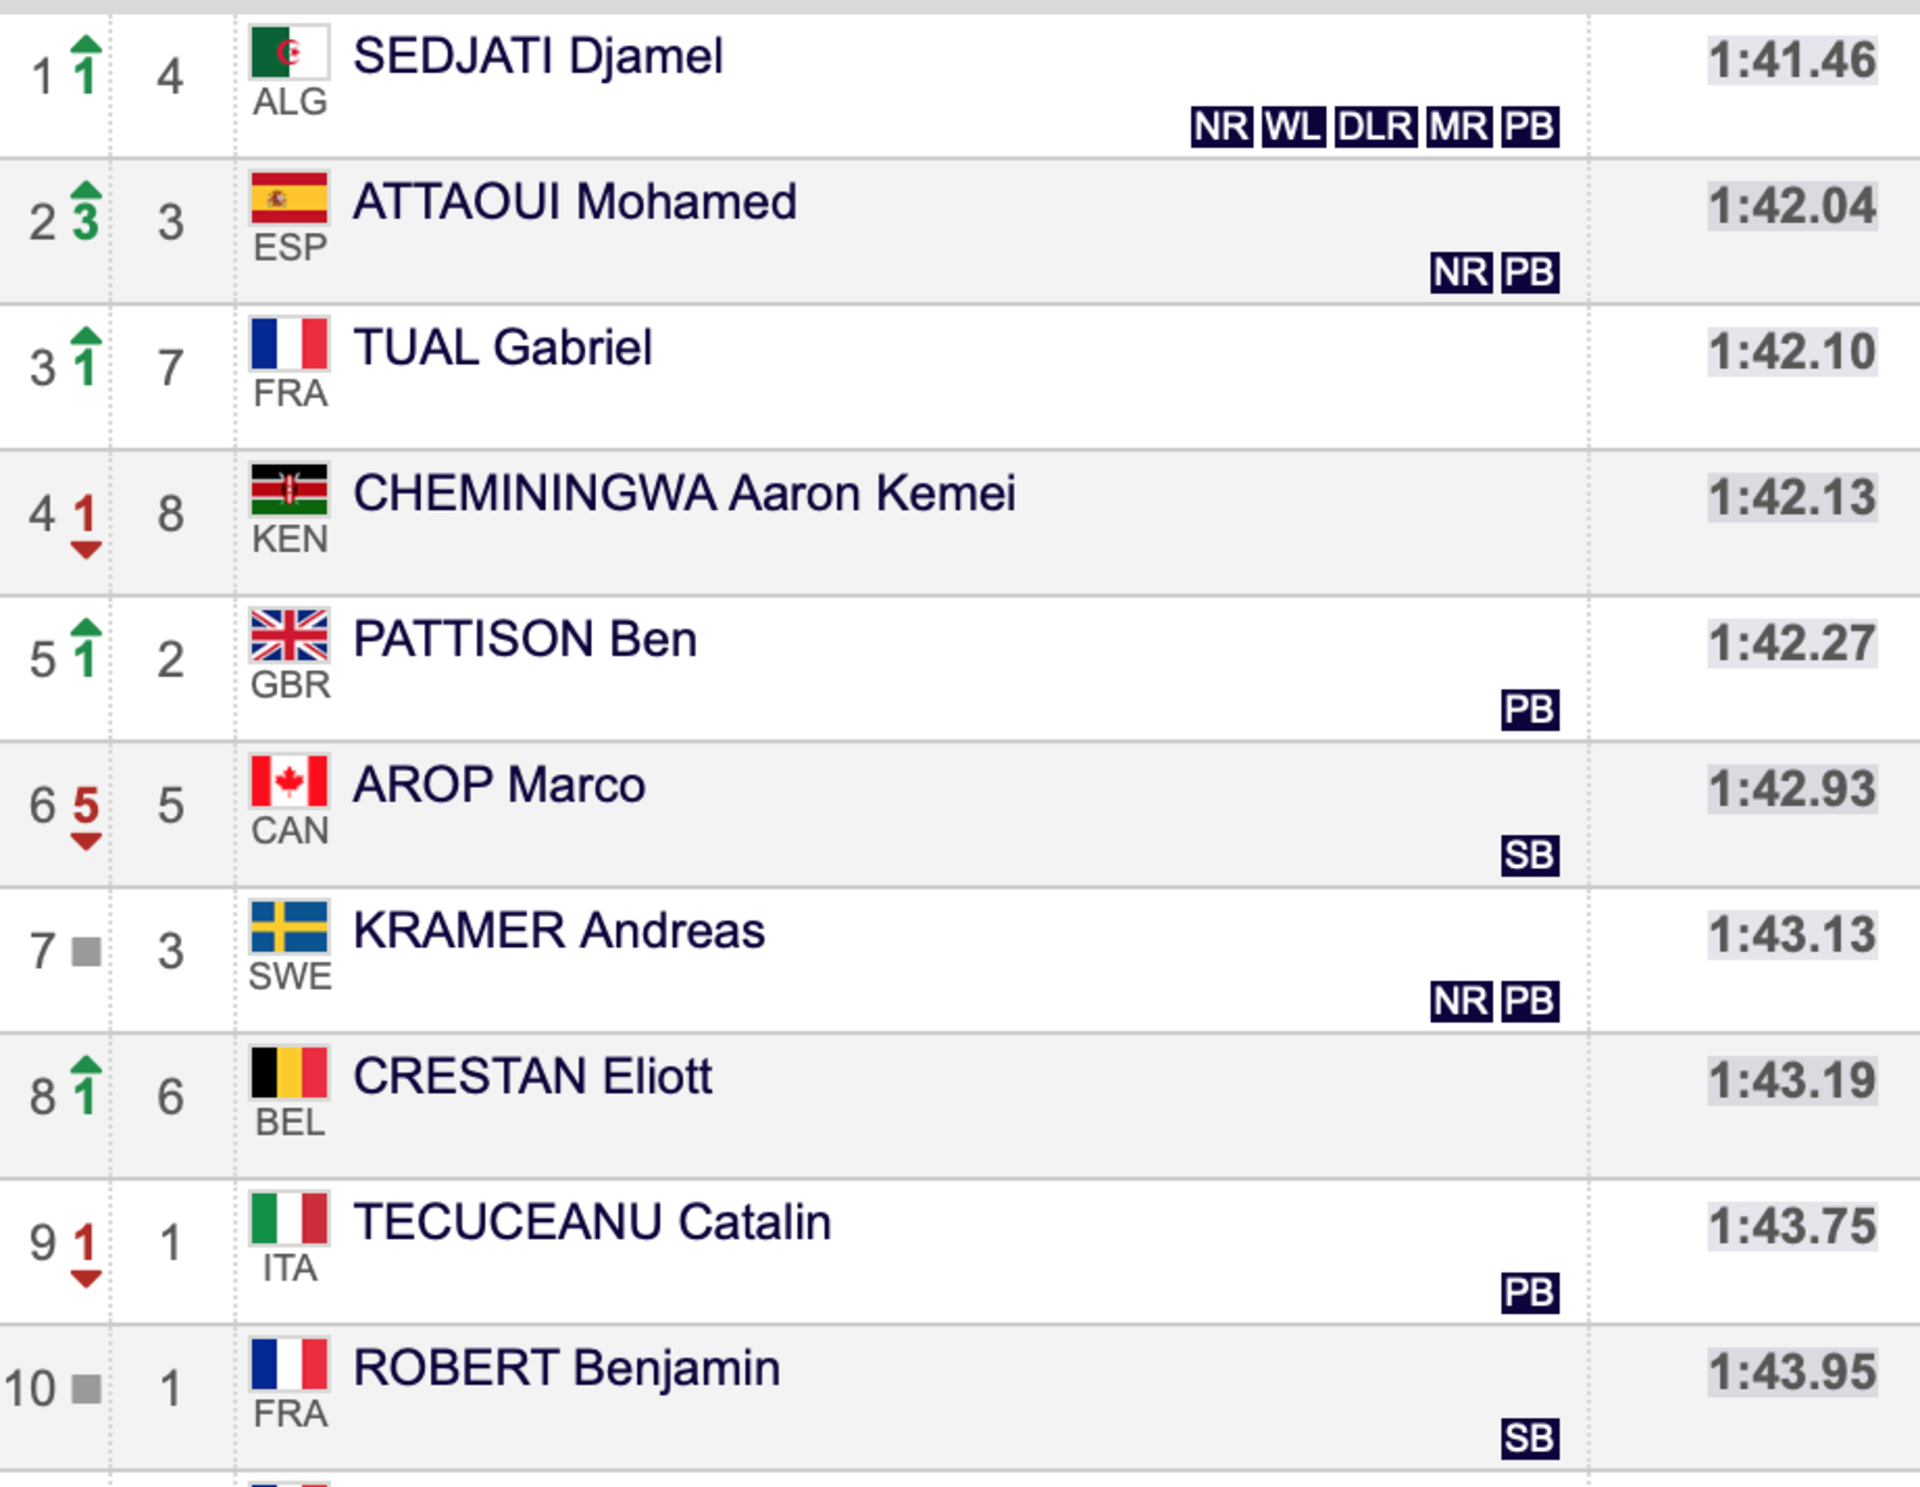Select CHEMININGWA Aaron Kemei's name
The width and height of the screenshot is (1920, 1487).
(x=684, y=494)
